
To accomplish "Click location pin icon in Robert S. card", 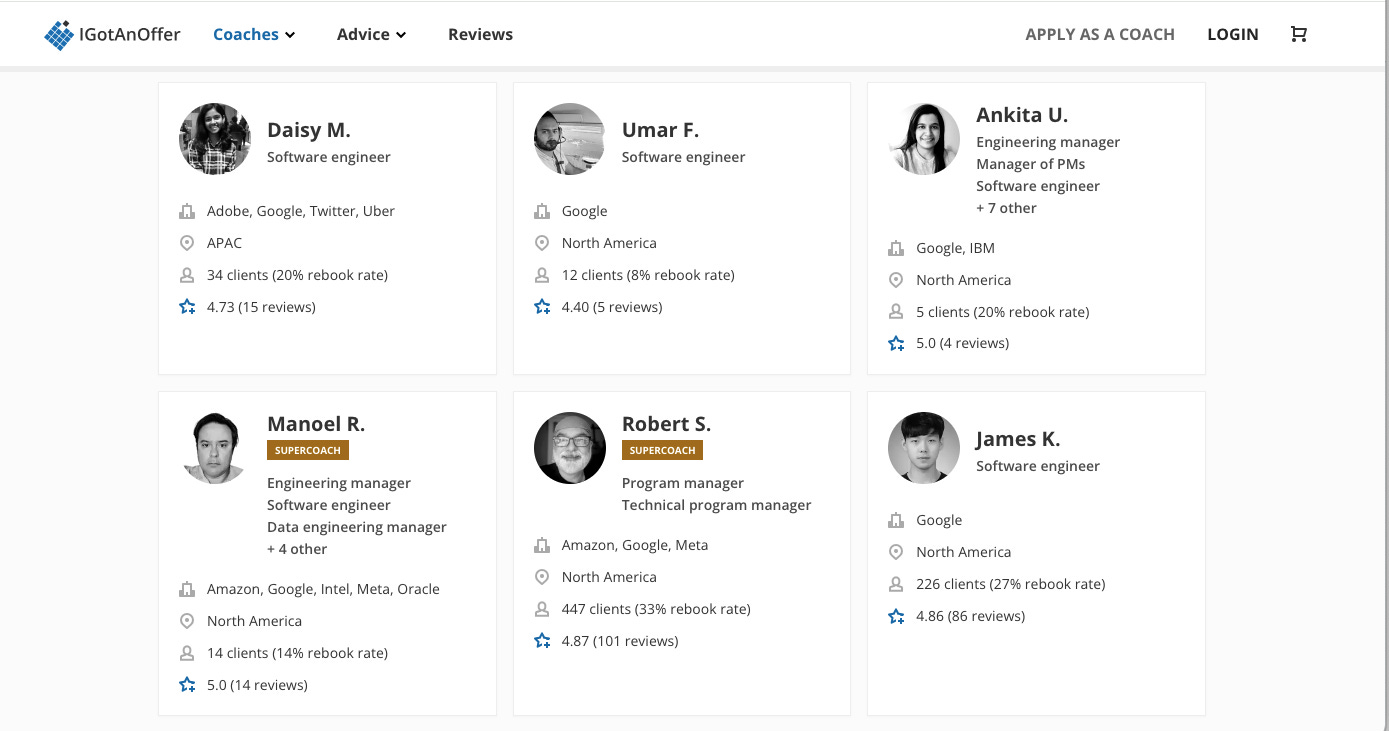I will (x=542, y=577).
